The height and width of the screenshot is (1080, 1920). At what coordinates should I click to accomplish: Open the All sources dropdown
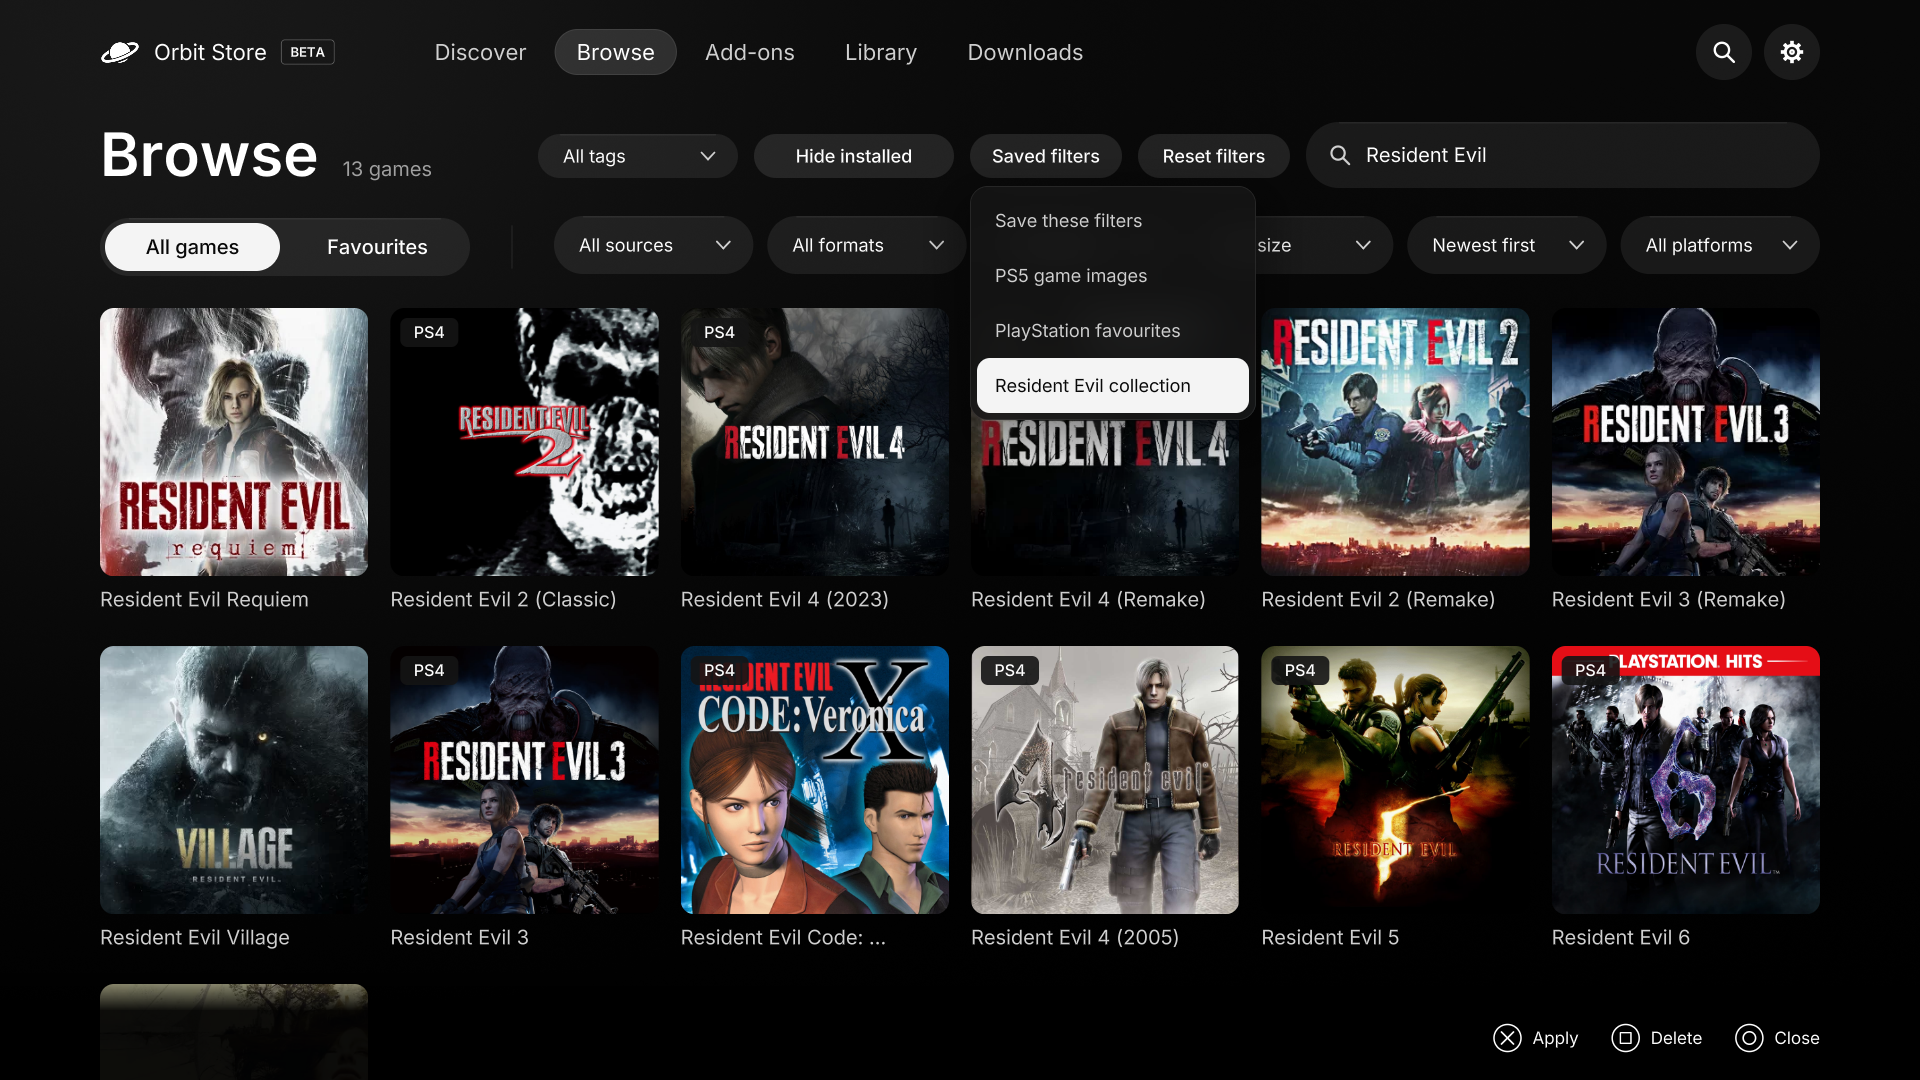click(x=653, y=245)
